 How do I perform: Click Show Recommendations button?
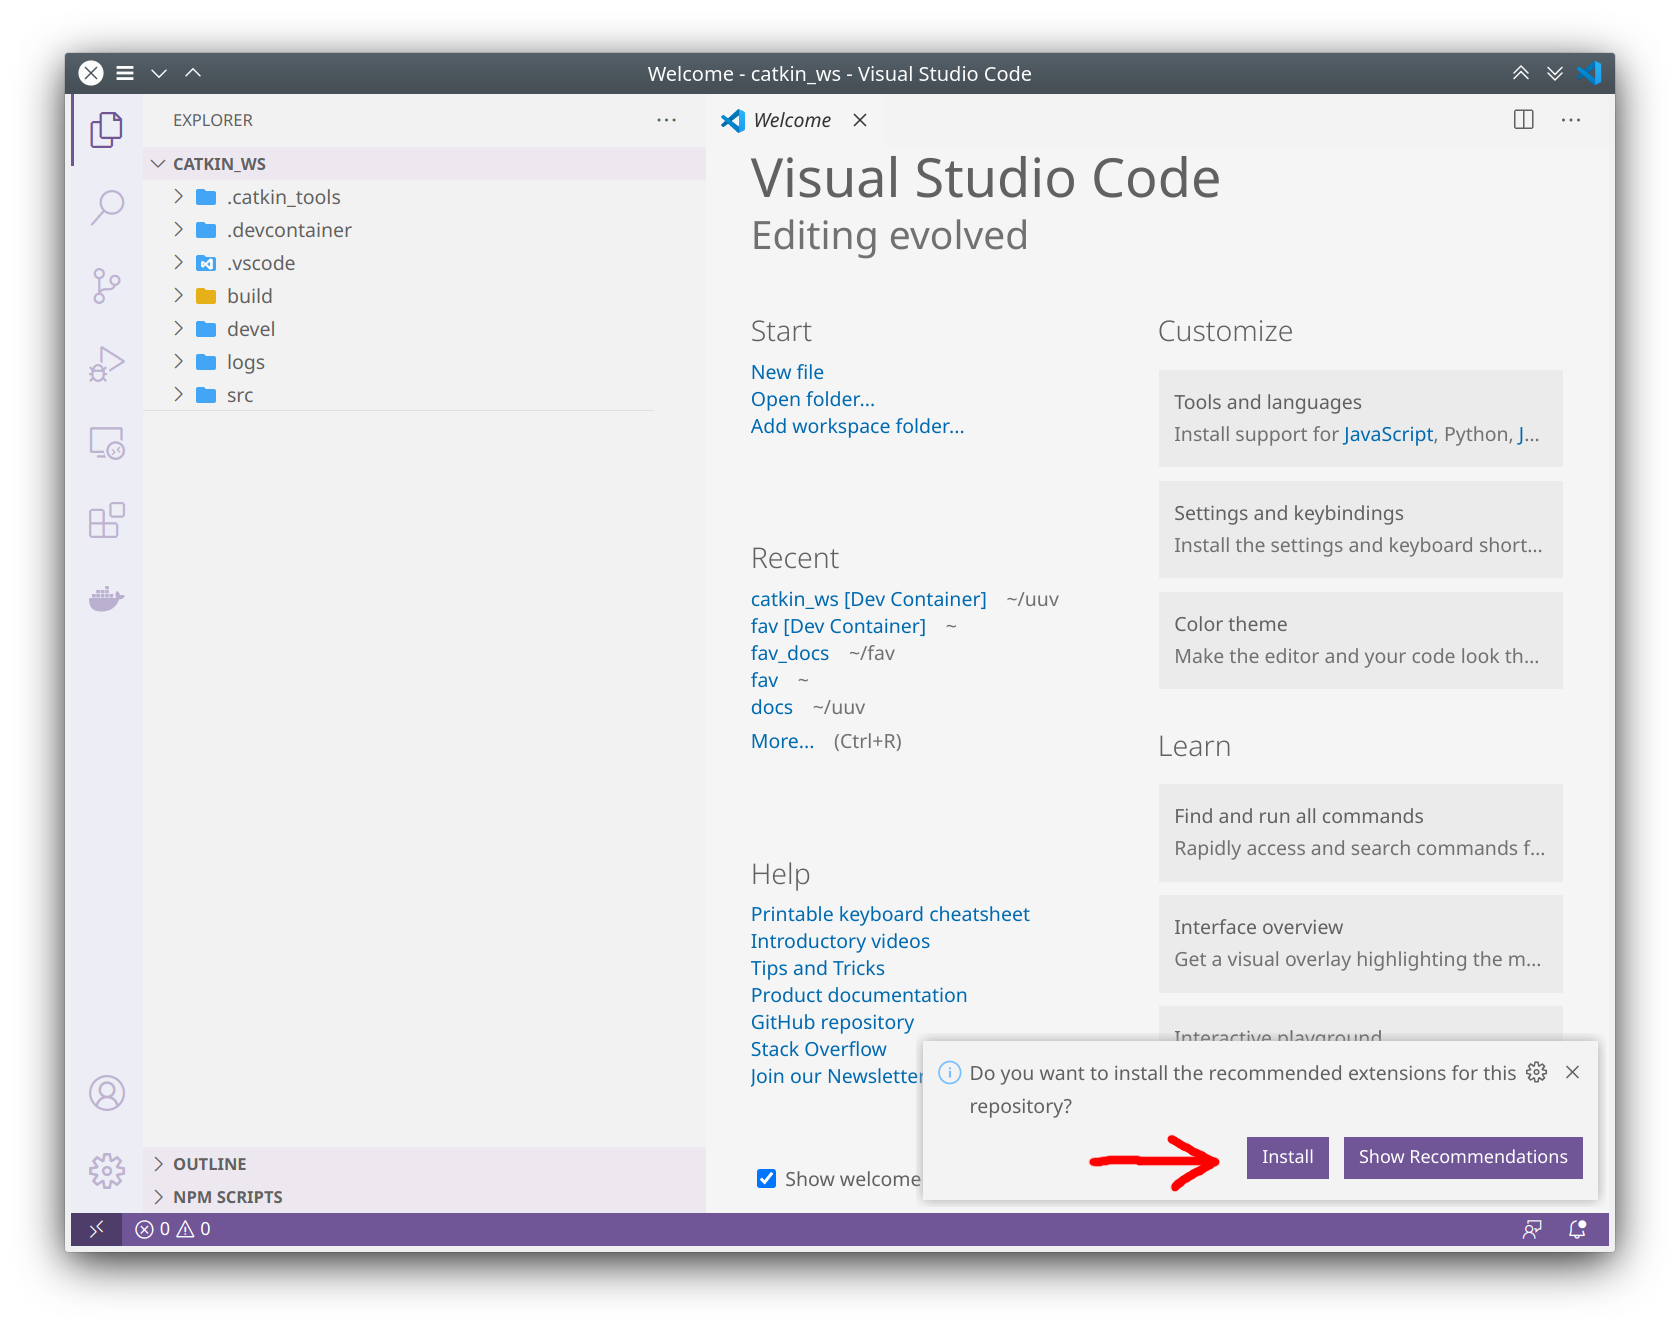point(1463,1157)
